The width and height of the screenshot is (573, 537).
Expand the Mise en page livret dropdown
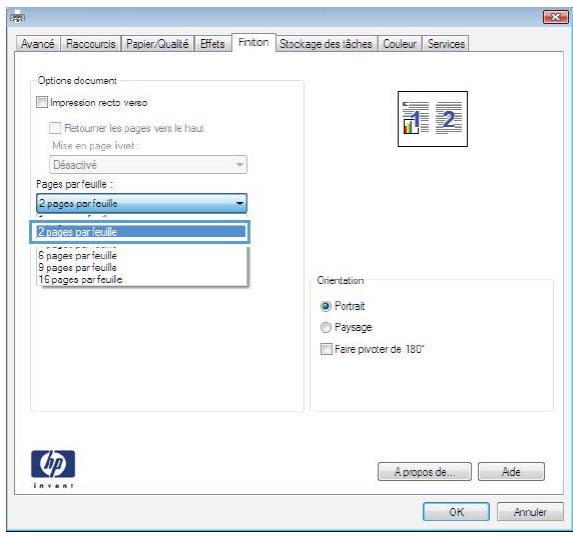148,164
